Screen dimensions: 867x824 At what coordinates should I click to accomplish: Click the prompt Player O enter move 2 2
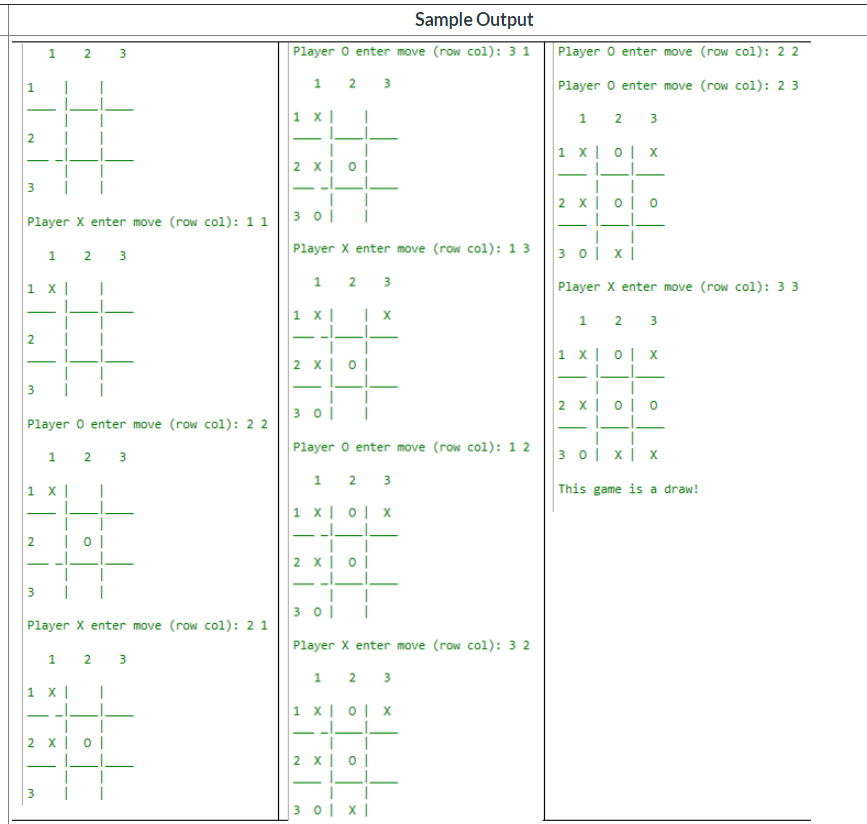click(x=147, y=424)
